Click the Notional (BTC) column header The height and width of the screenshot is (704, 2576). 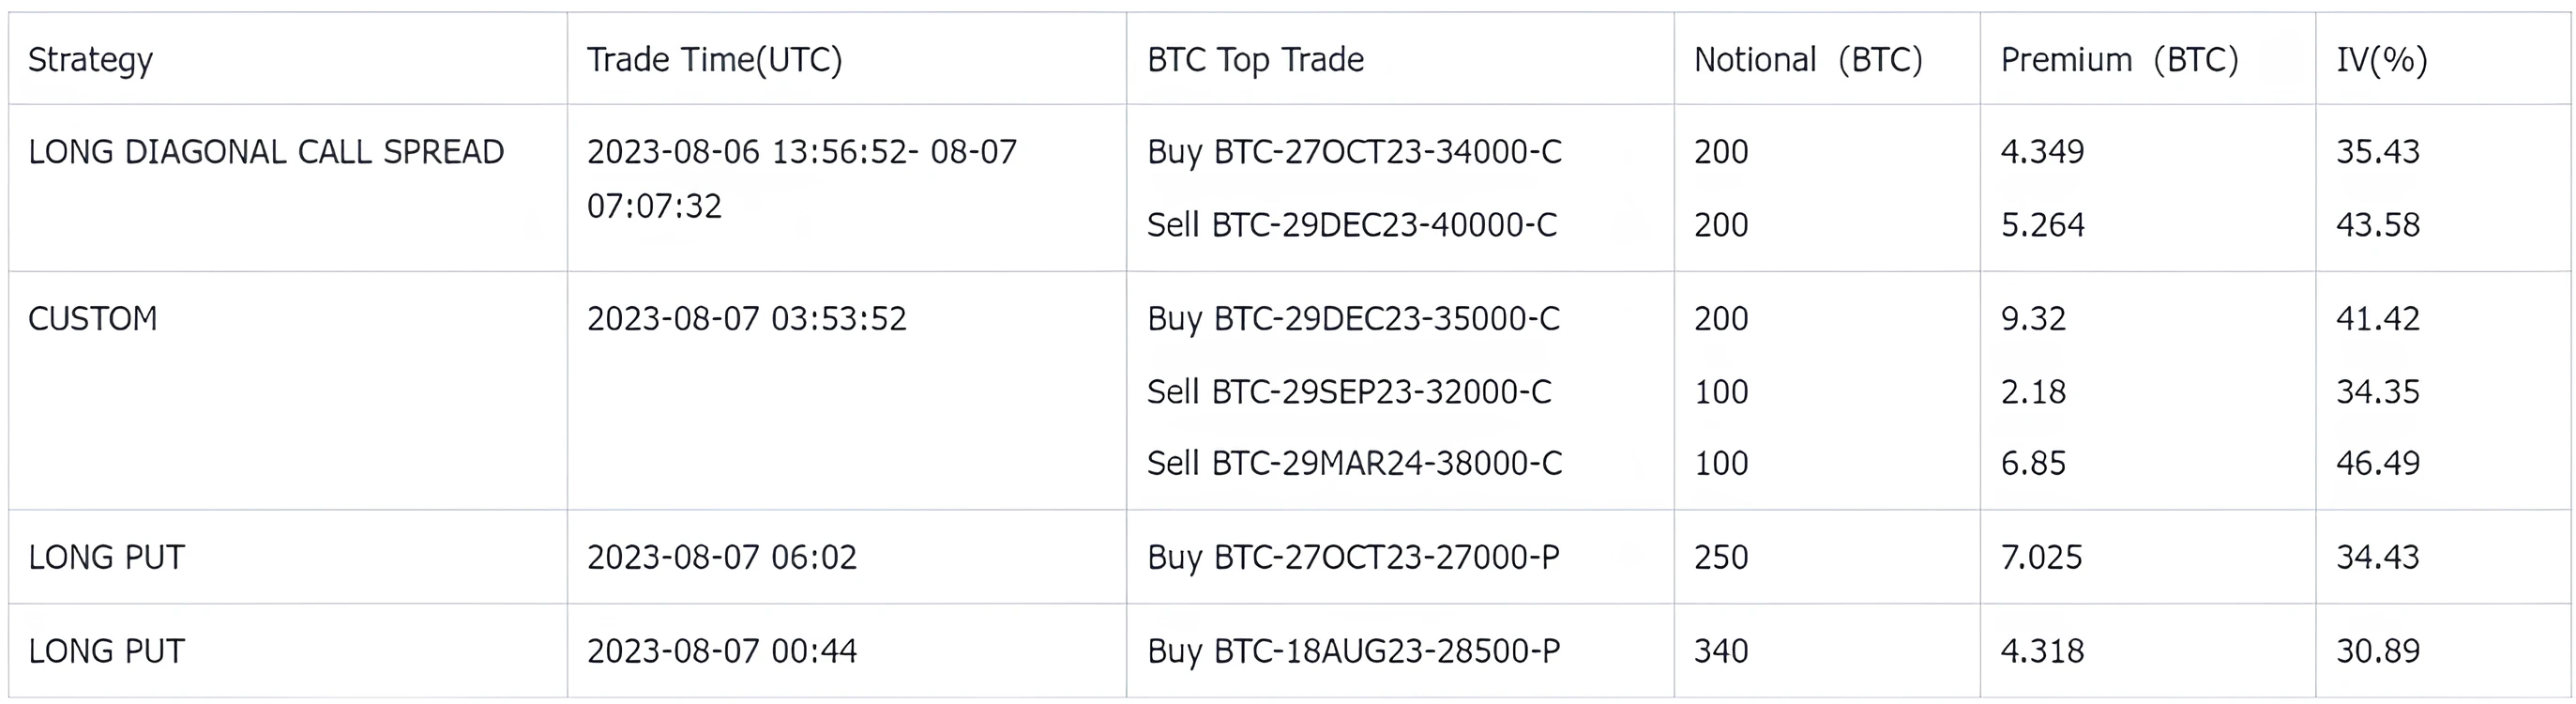click(x=1808, y=60)
